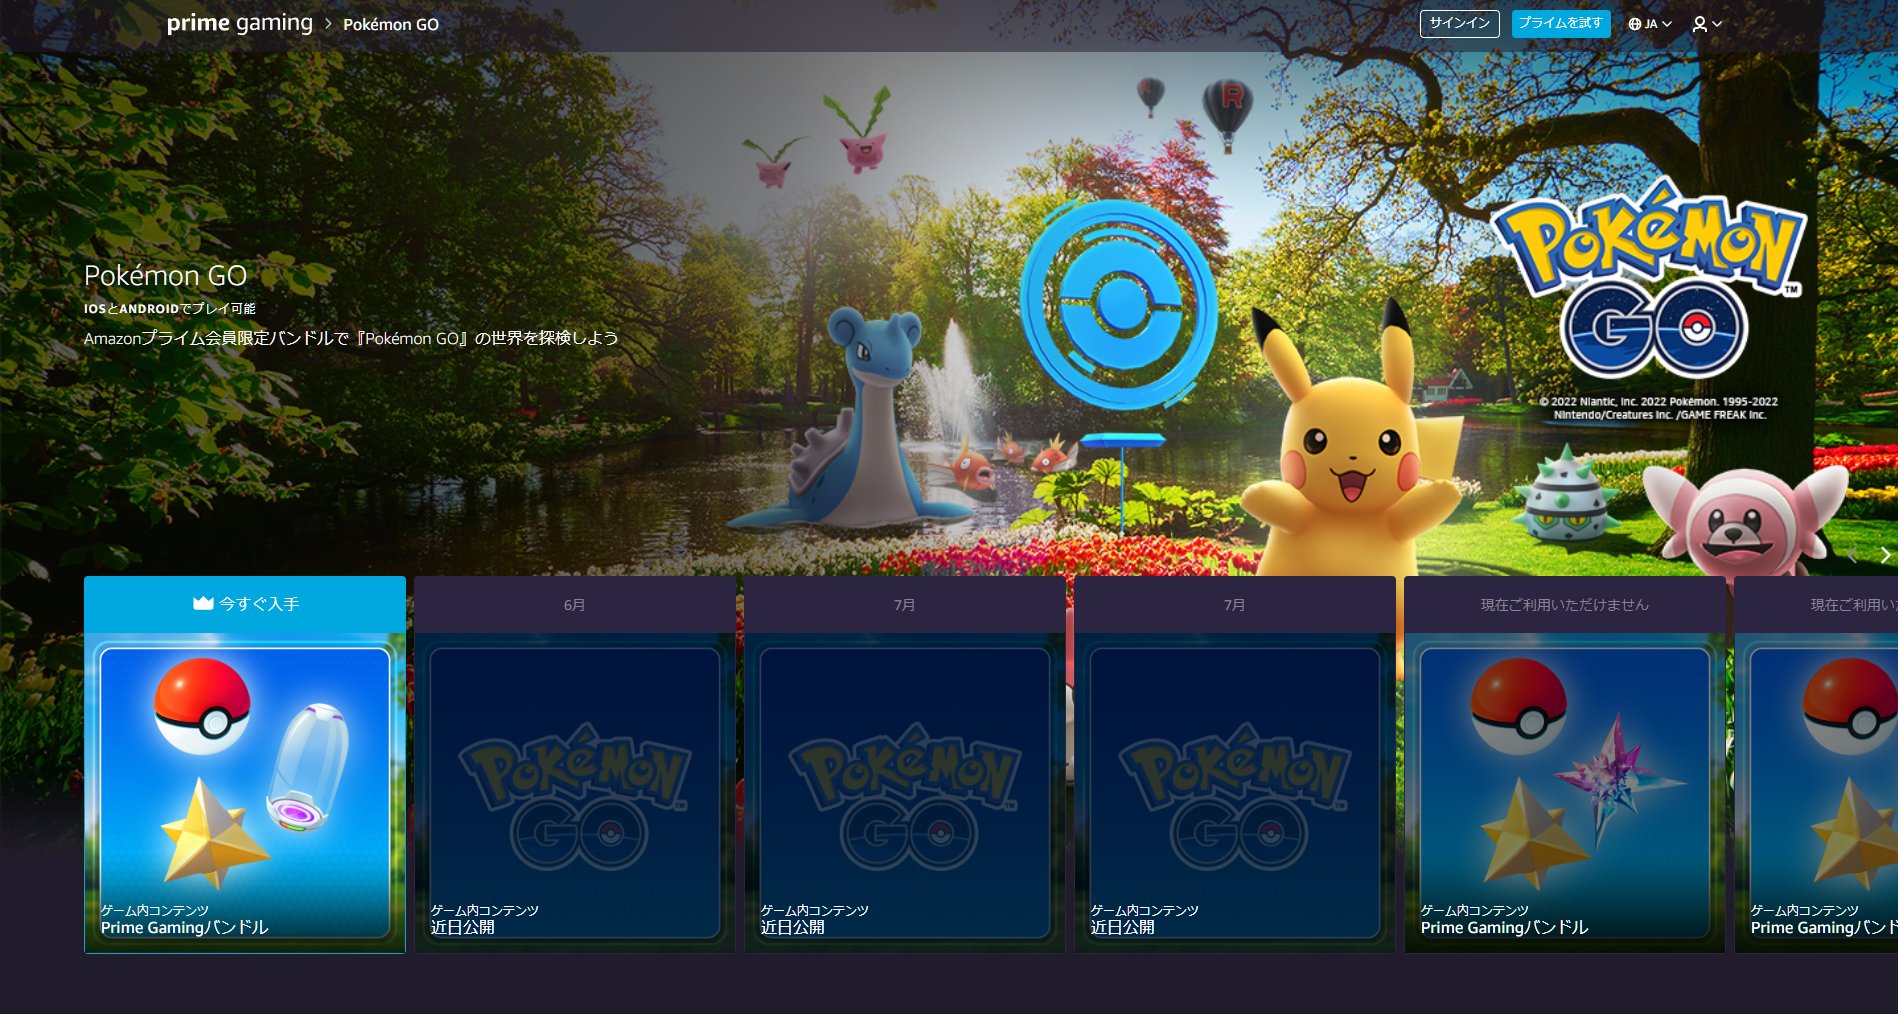Click the crown icon on 今すぐ入手

203,603
